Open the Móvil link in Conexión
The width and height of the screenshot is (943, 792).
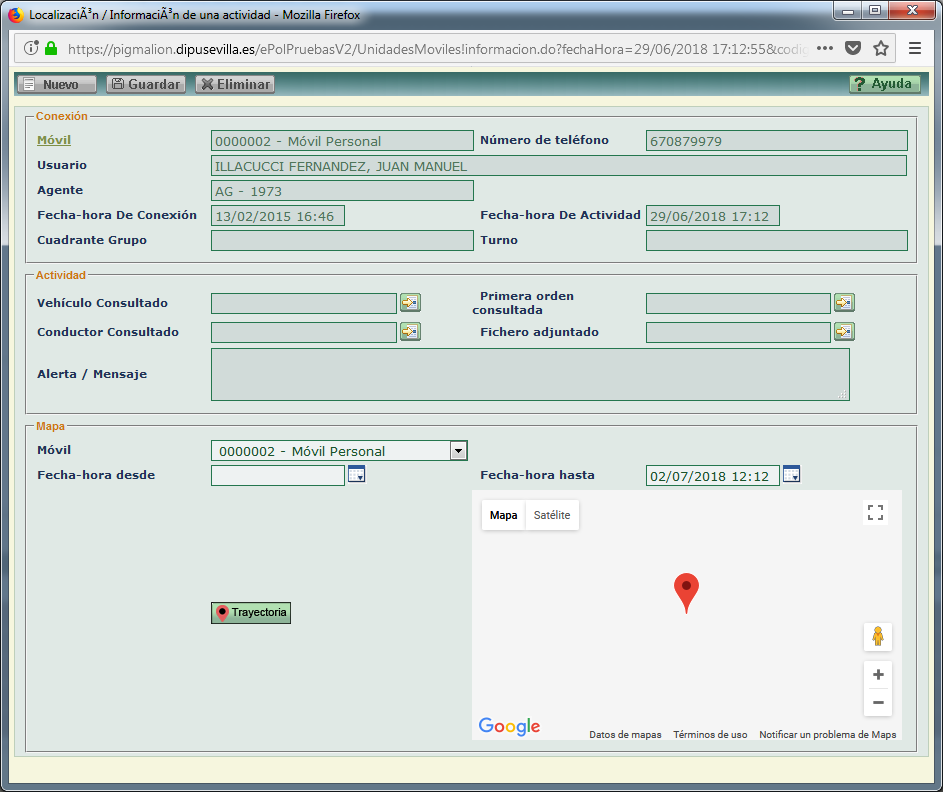(x=54, y=140)
